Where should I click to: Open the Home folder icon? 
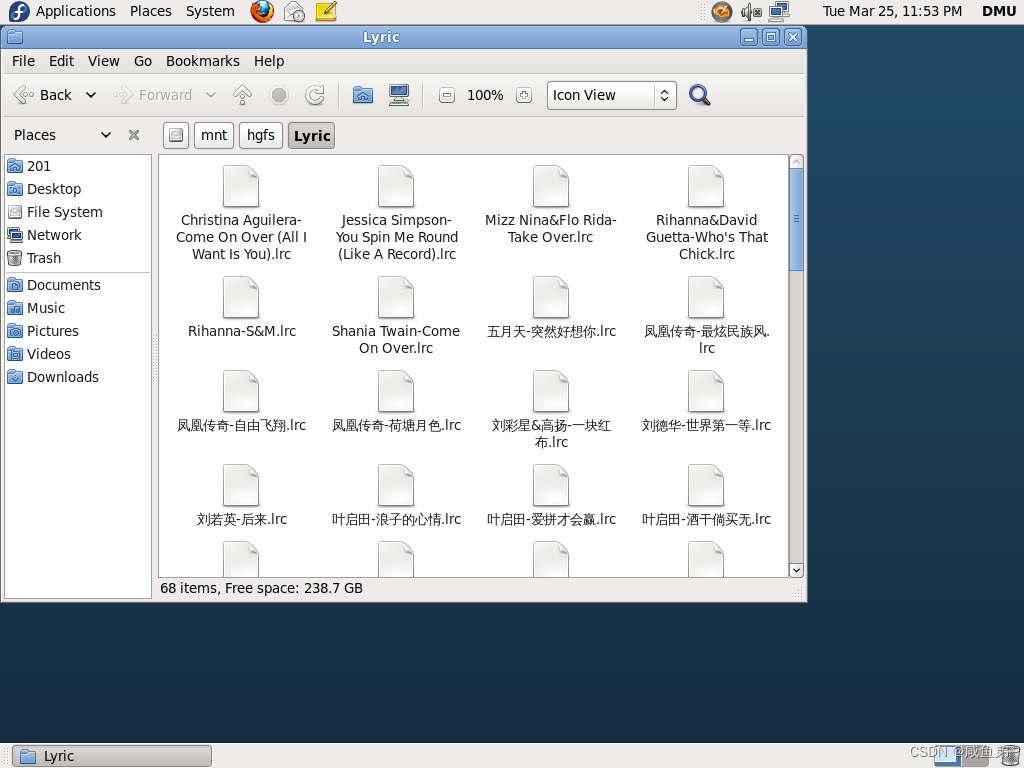coord(362,95)
